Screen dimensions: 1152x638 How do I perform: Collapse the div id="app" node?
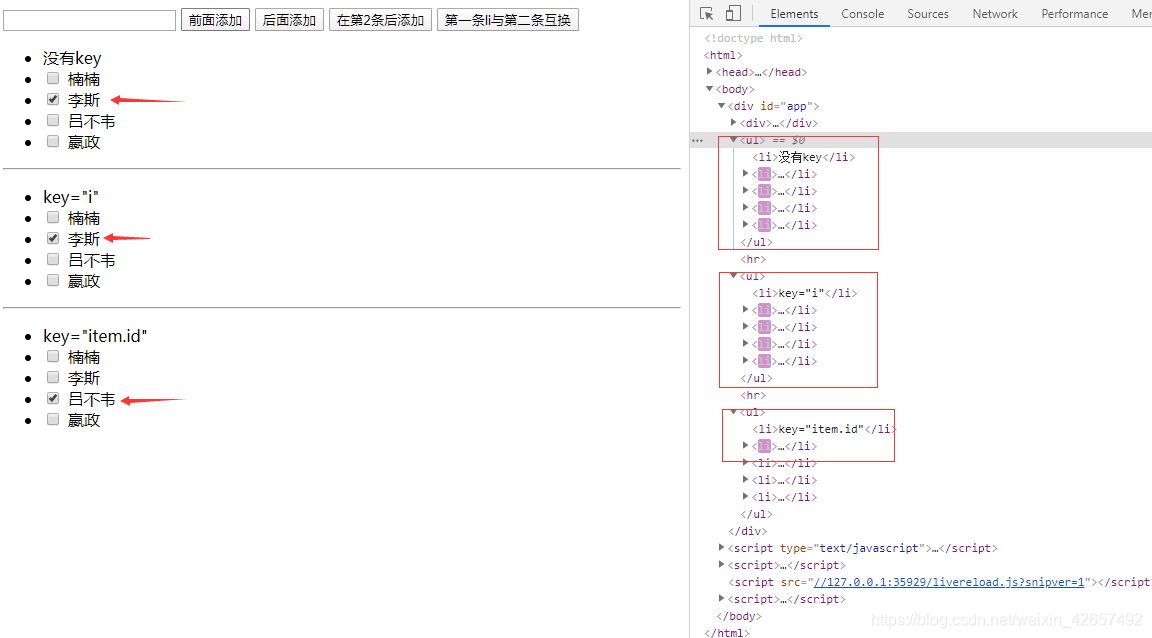tap(721, 106)
